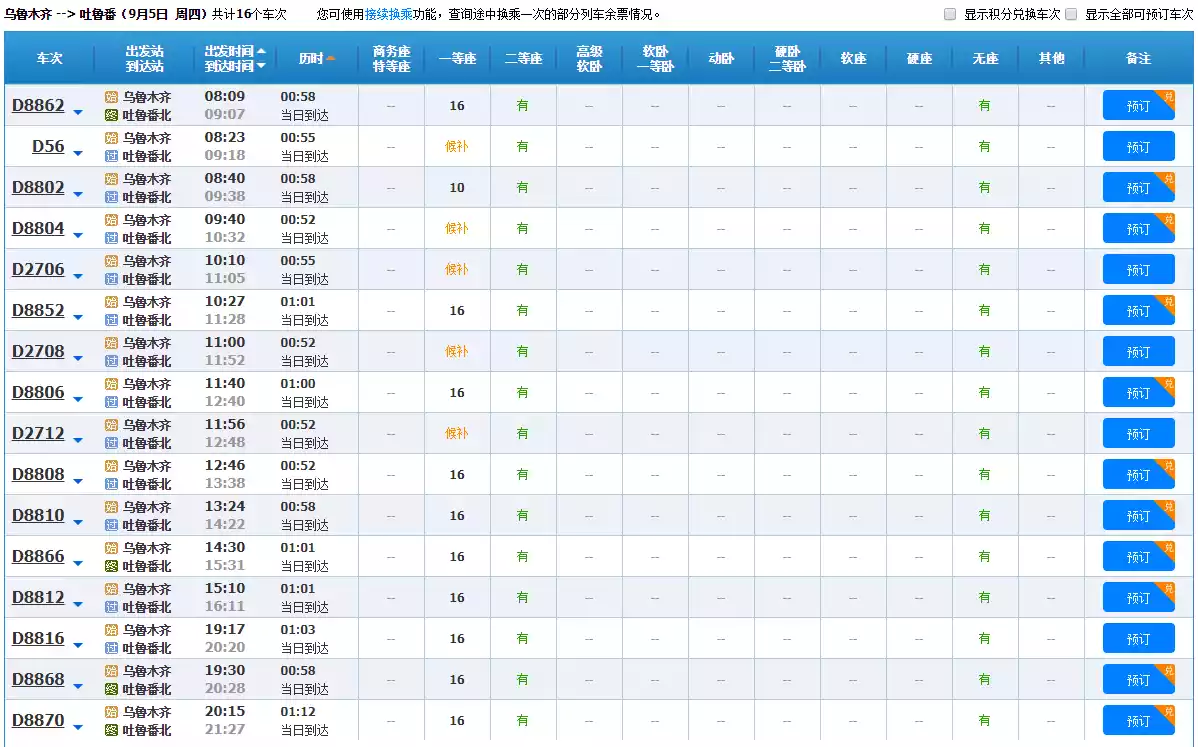This screenshot has height=747, width=1198.
Task: Expand stop details arrow for D2706
Action: (78, 276)
